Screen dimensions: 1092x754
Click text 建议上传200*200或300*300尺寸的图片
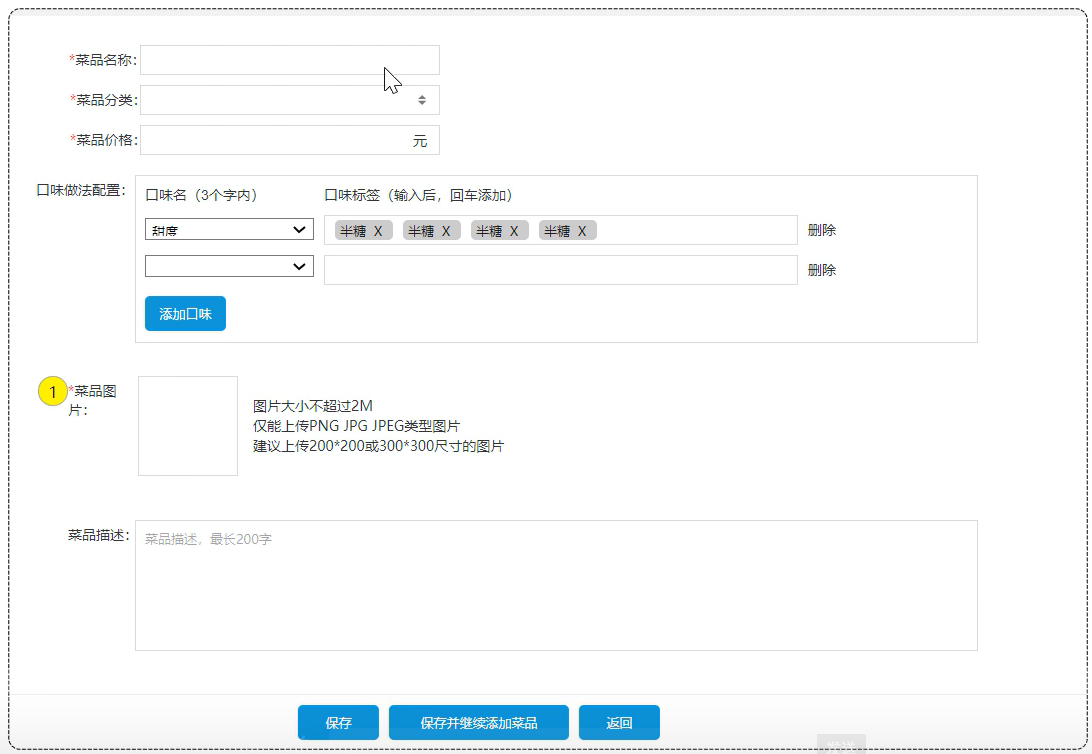point(378,446)
